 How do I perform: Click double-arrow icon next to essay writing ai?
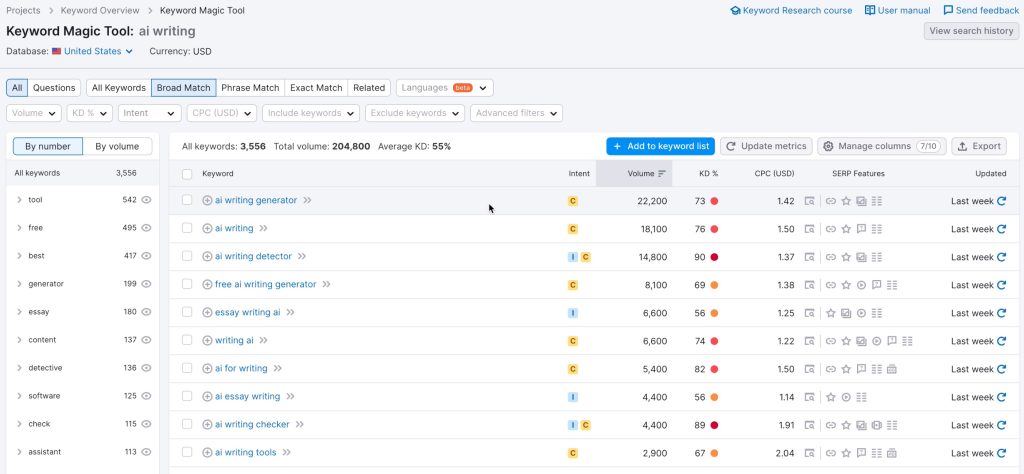pos(291,313)
